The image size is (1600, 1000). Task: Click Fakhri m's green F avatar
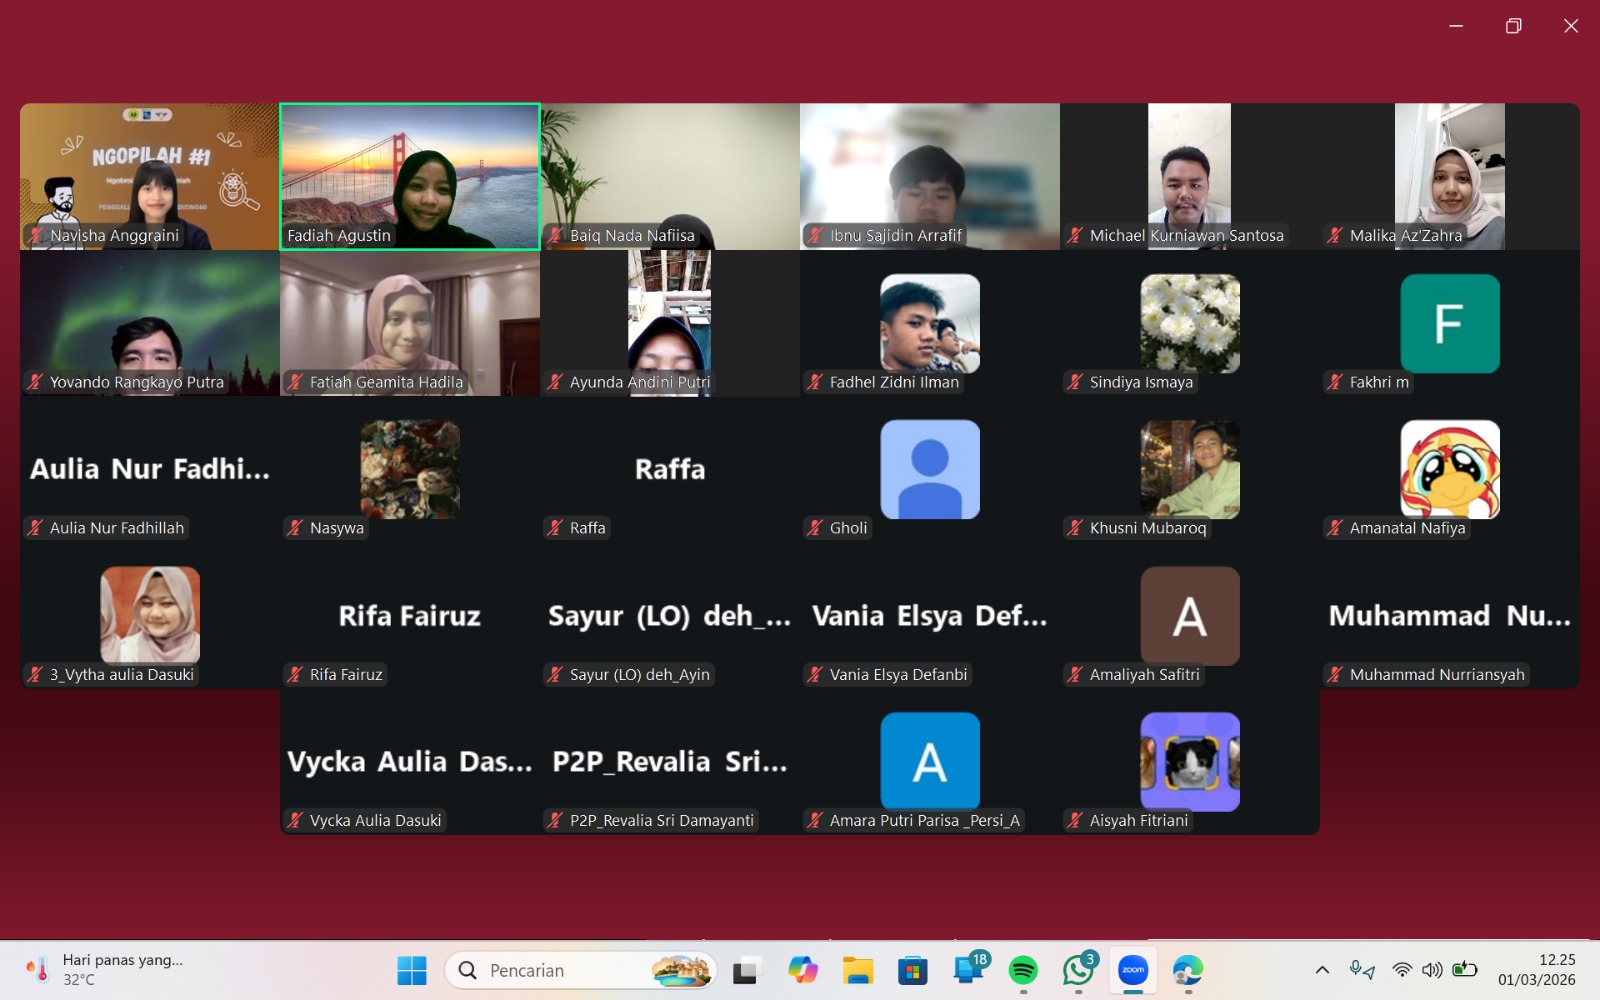tap(1449, 324)
